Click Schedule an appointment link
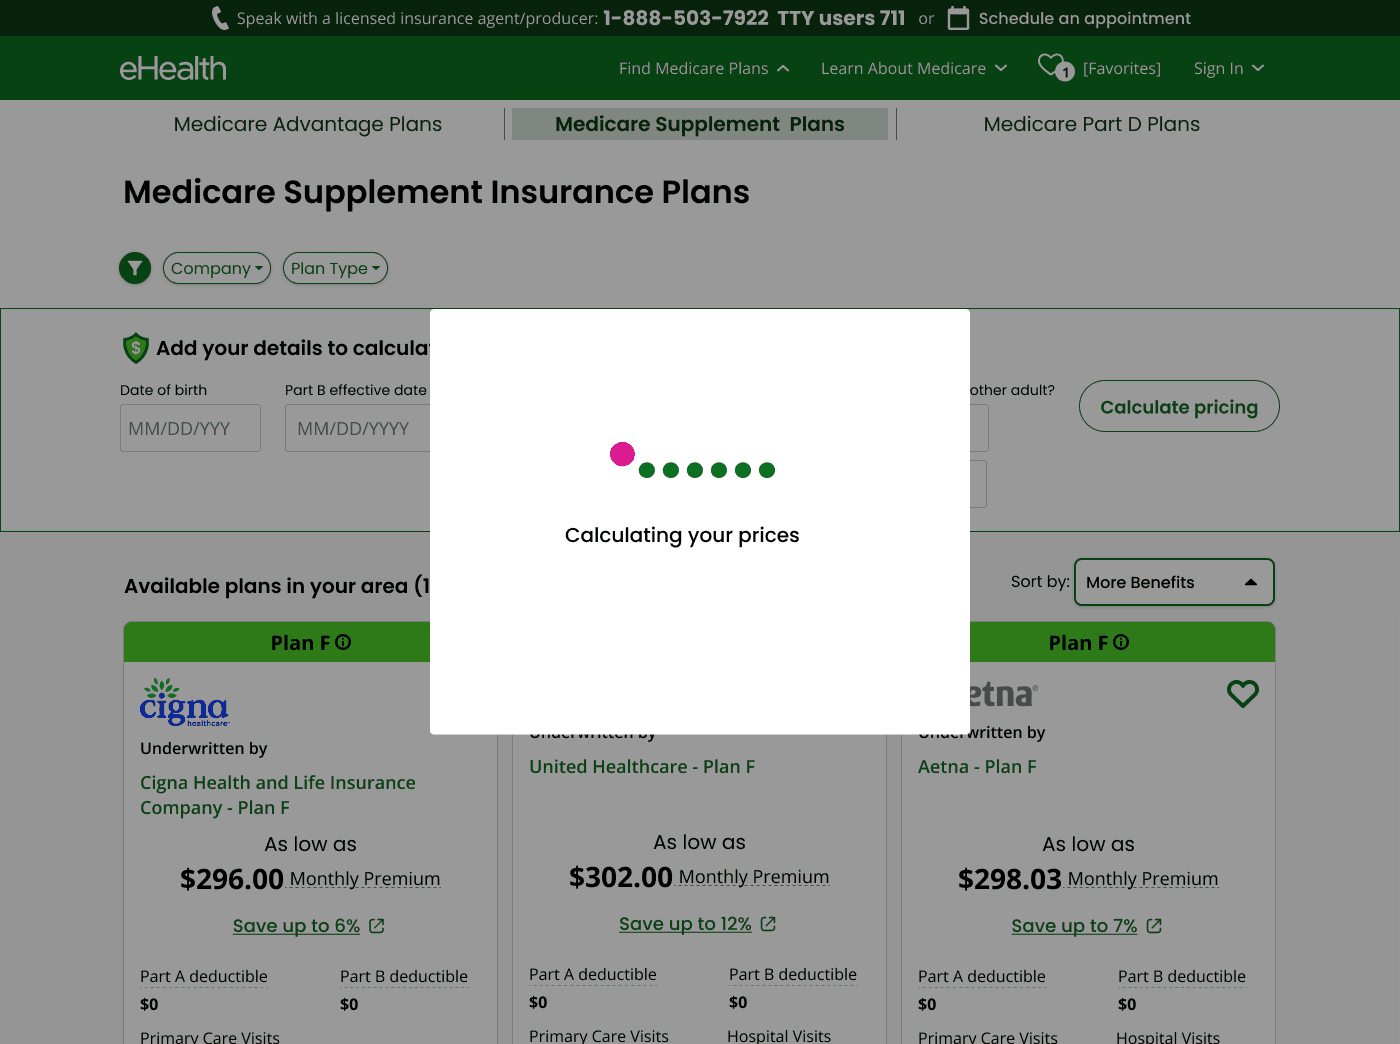This screenshot has height=1044, width=1400. (1085, 18)
